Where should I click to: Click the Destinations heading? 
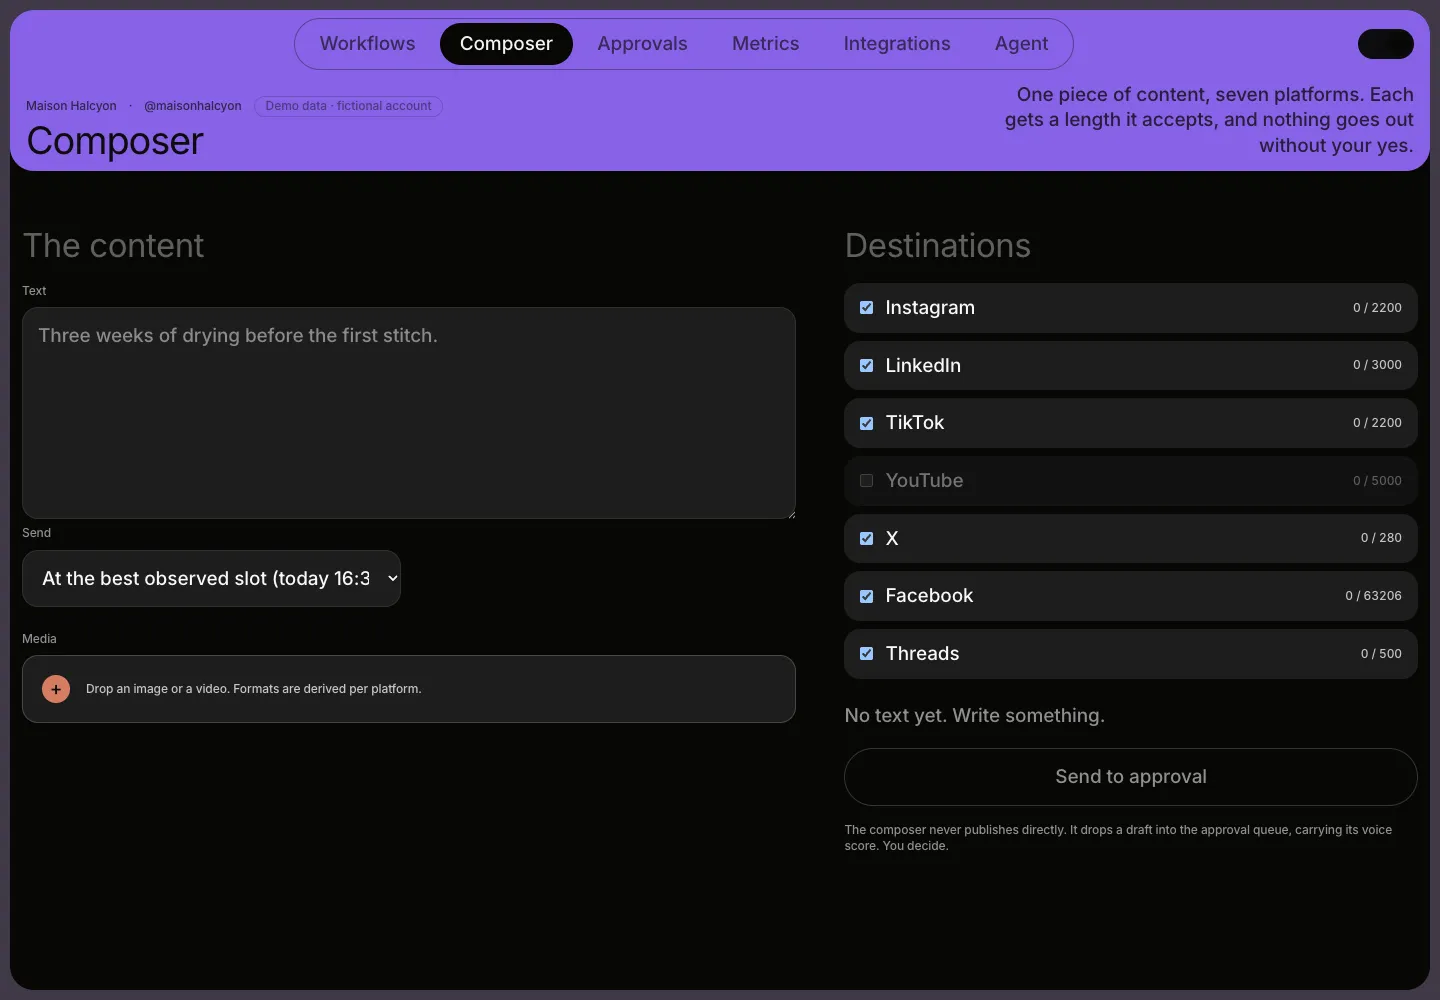coord(937,246)
